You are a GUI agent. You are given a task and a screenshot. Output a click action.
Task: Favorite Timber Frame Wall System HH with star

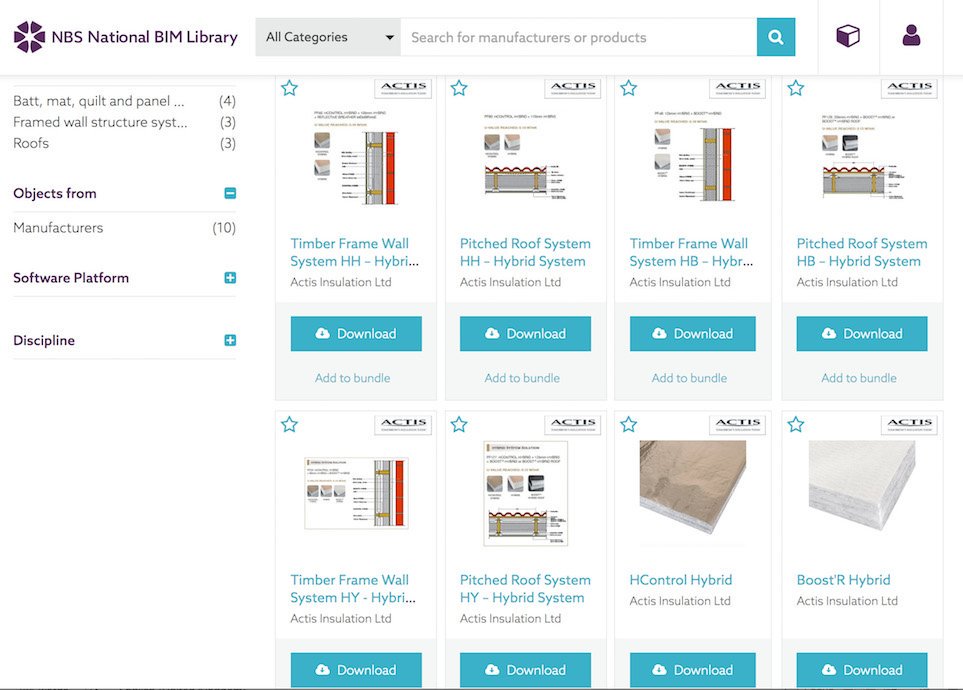click(289, 88)
